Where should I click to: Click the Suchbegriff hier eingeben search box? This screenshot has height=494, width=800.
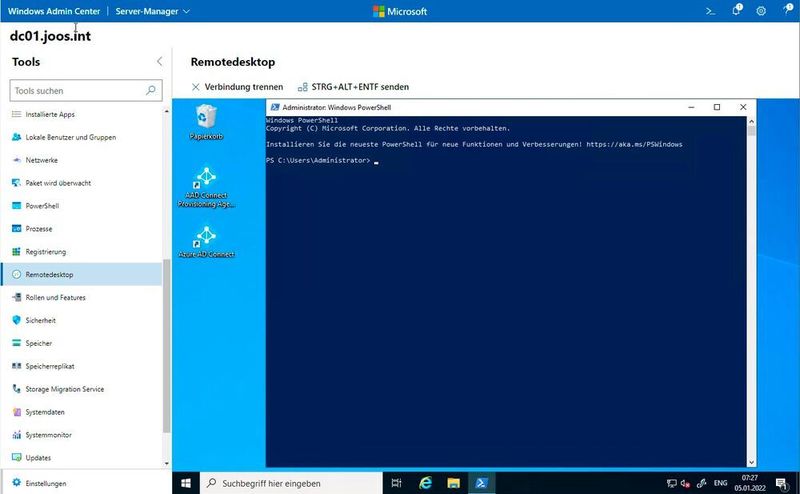click(x=291, y=483)
